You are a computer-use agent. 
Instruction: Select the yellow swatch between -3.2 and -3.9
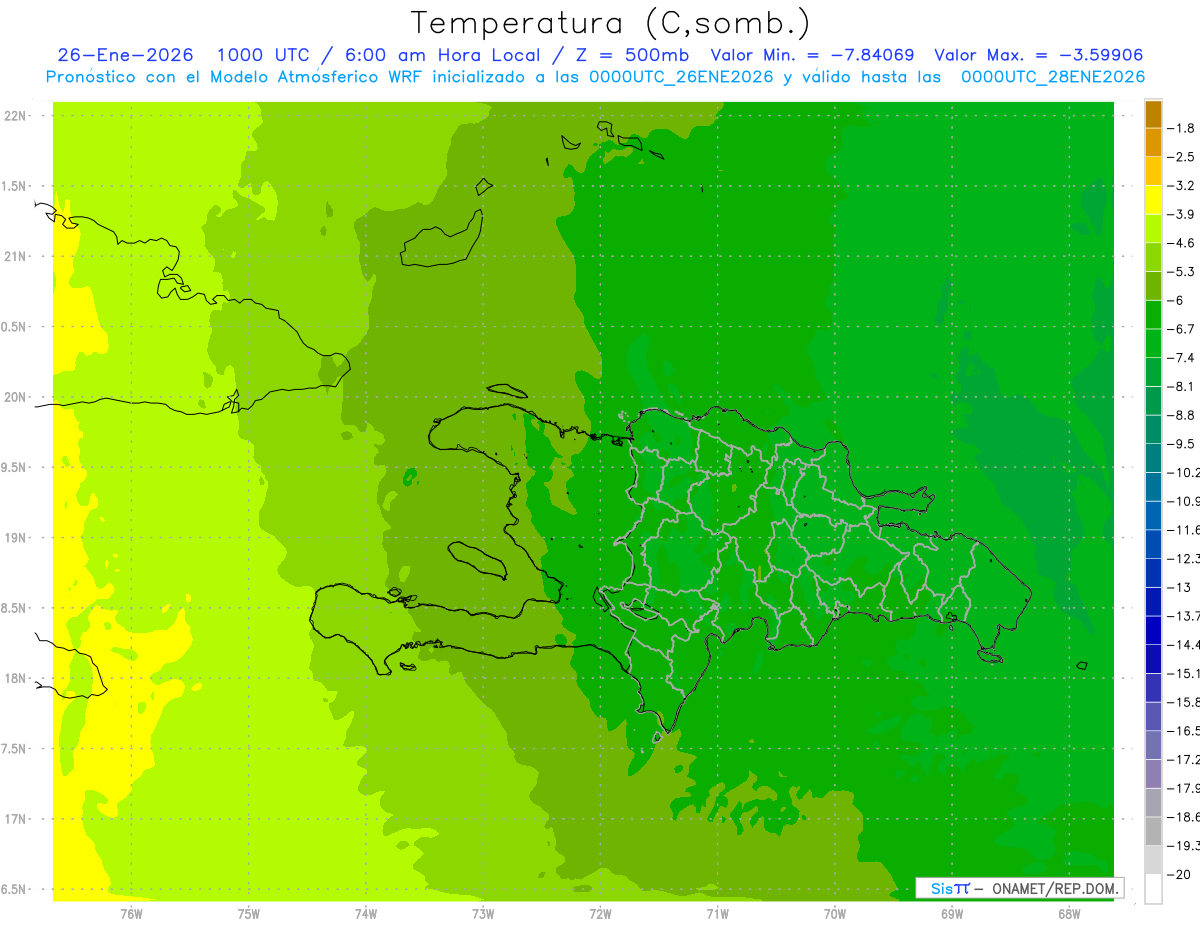(1153, 200)
